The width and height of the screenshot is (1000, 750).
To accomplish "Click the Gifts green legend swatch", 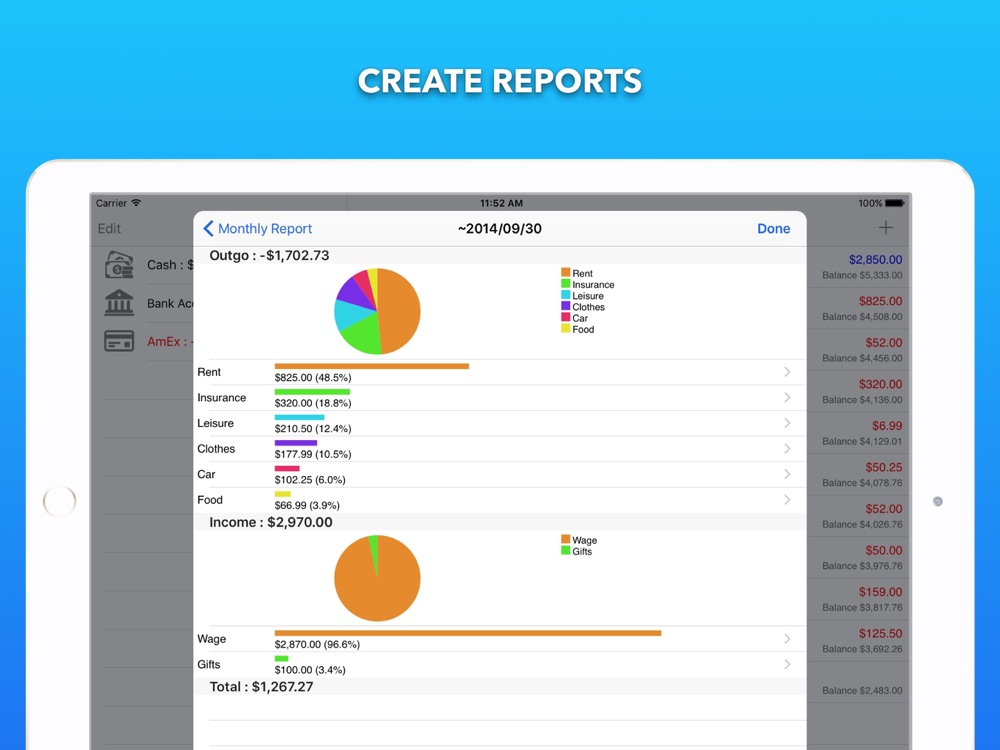I will [x=565, y=550].
